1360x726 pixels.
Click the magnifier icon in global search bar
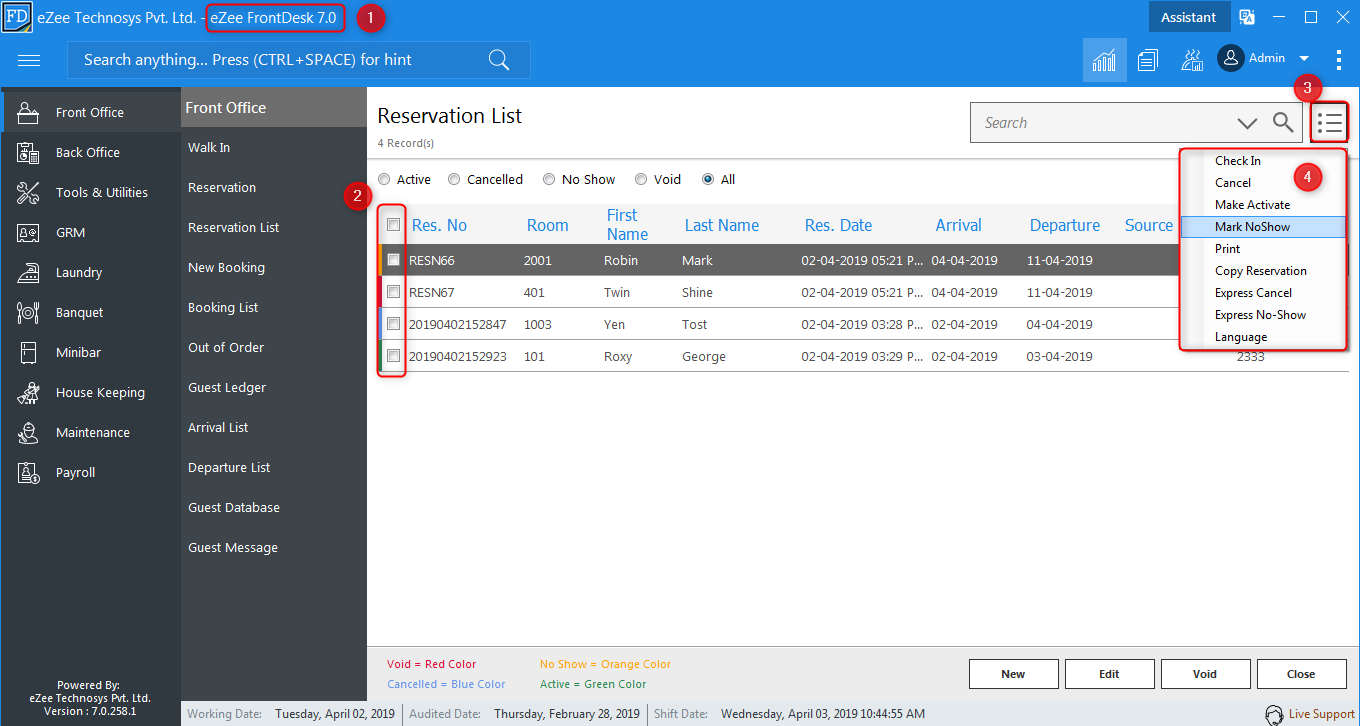[x=499, y=60]
